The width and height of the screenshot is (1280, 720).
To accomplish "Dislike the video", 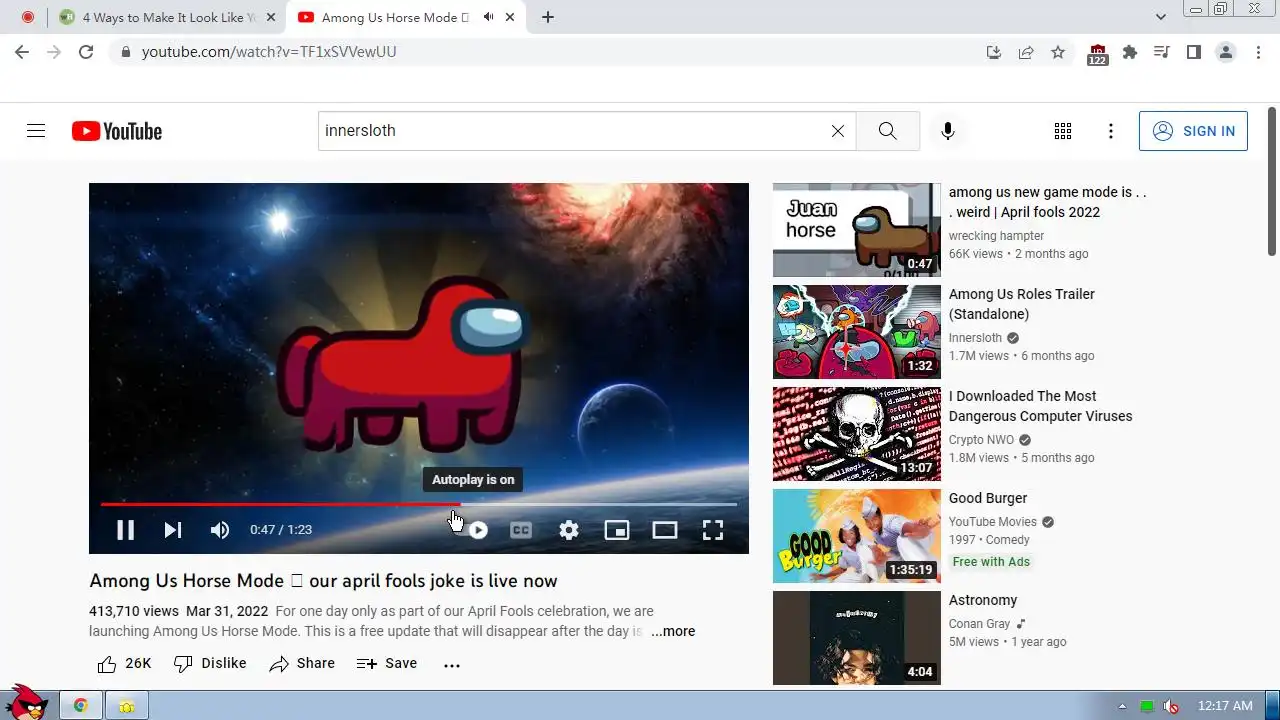I will click(210, 664).
